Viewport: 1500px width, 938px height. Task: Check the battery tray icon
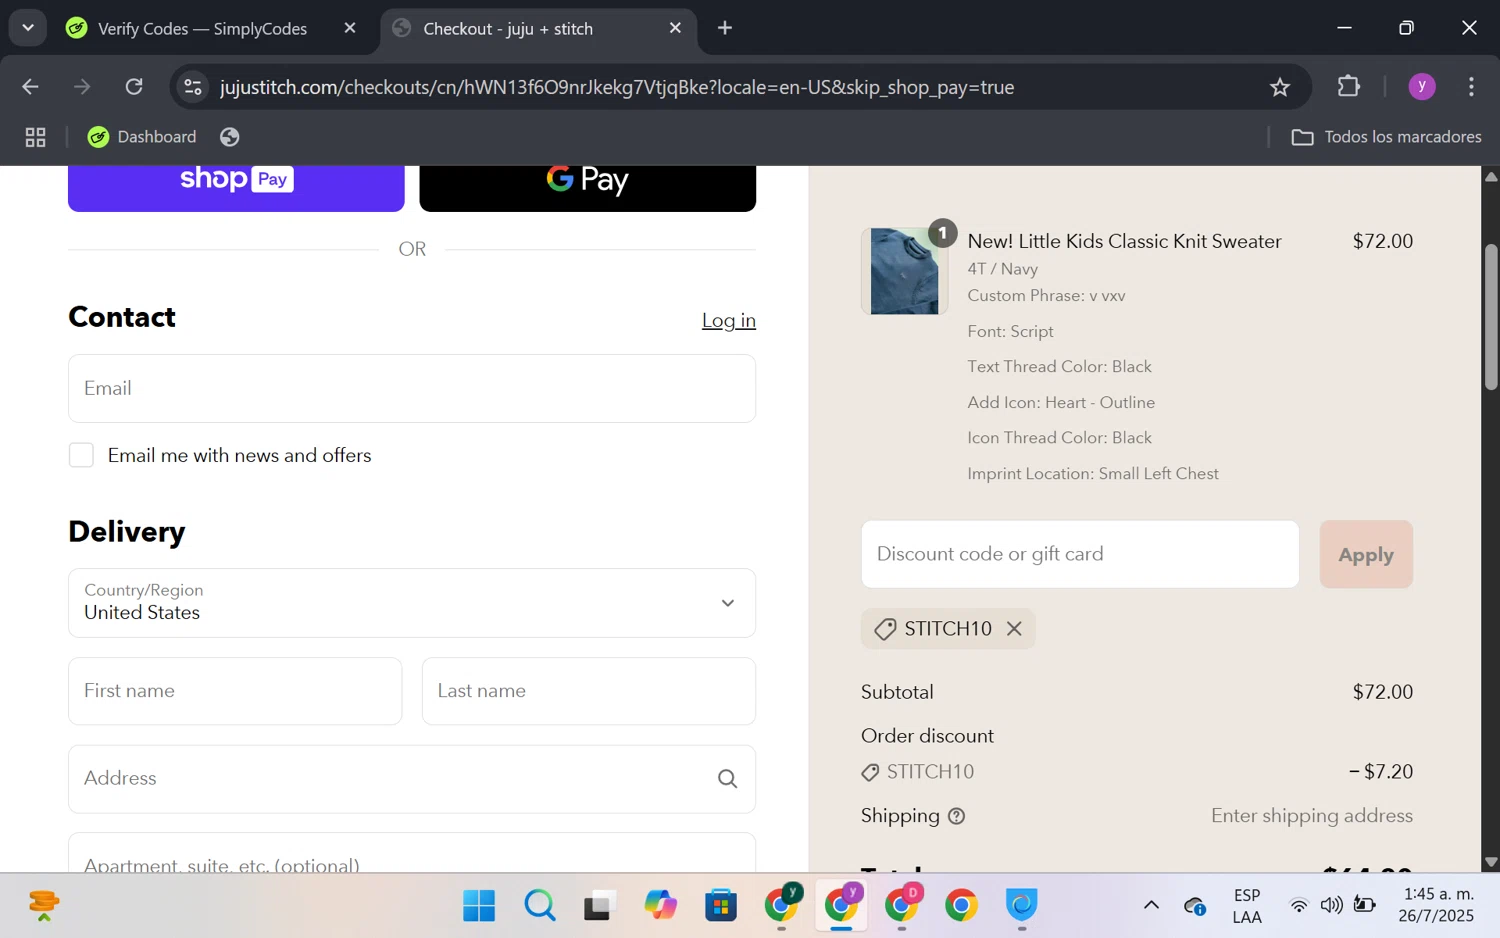pos(1365,906)
